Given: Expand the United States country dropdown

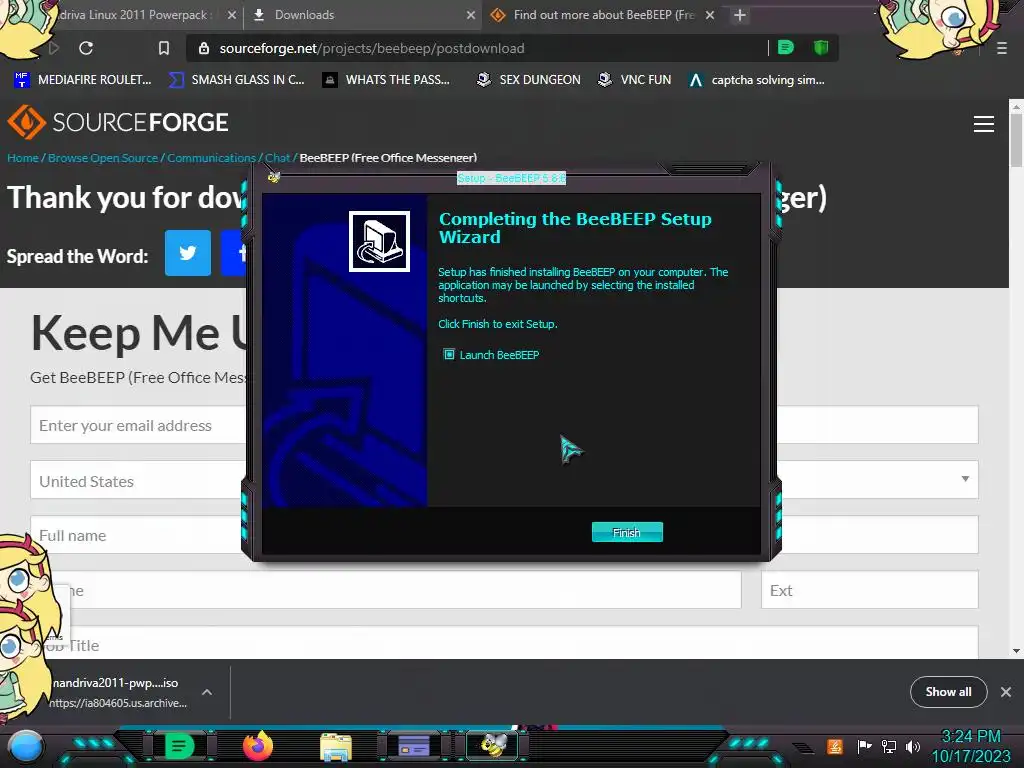Looking at the screenshot, I should [965, 479].
